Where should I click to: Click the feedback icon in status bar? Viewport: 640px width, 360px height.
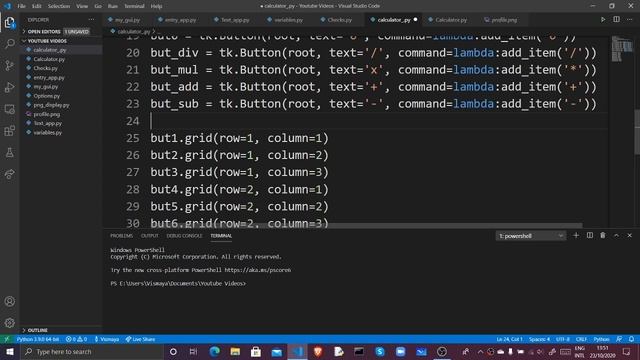click(x=619, y=339)
